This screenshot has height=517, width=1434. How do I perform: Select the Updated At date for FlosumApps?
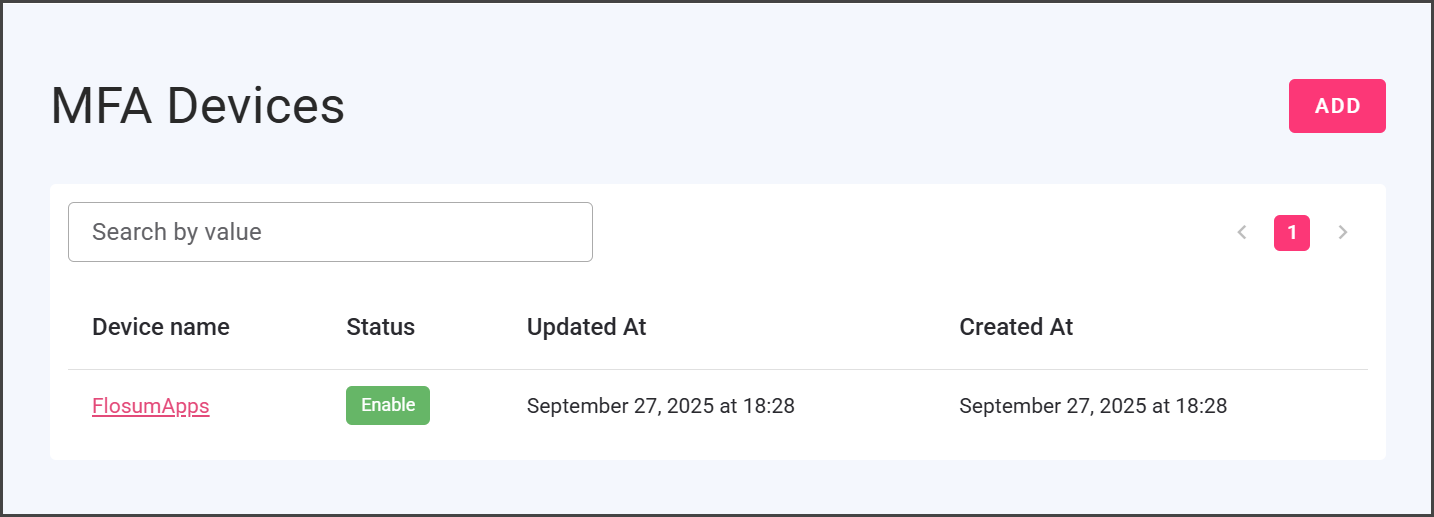pos(660,406)
